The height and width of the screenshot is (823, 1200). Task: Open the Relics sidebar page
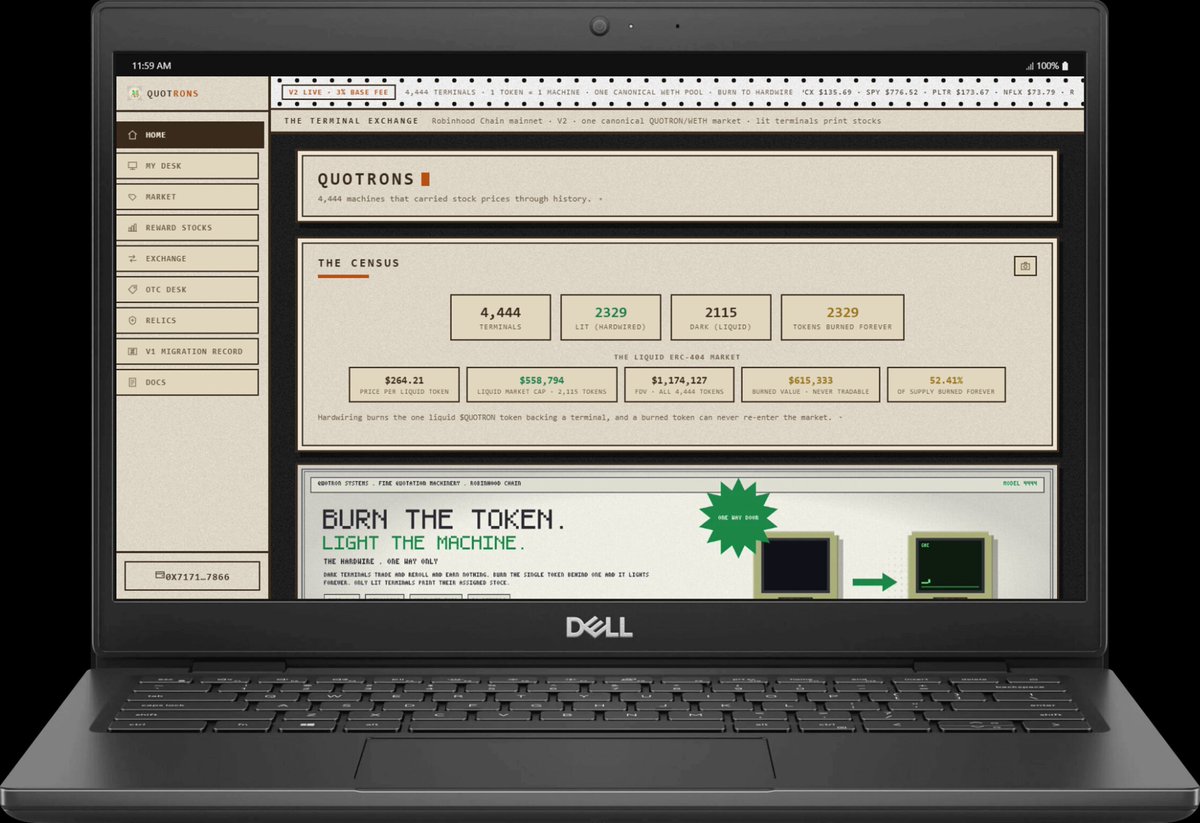[187, 321]
